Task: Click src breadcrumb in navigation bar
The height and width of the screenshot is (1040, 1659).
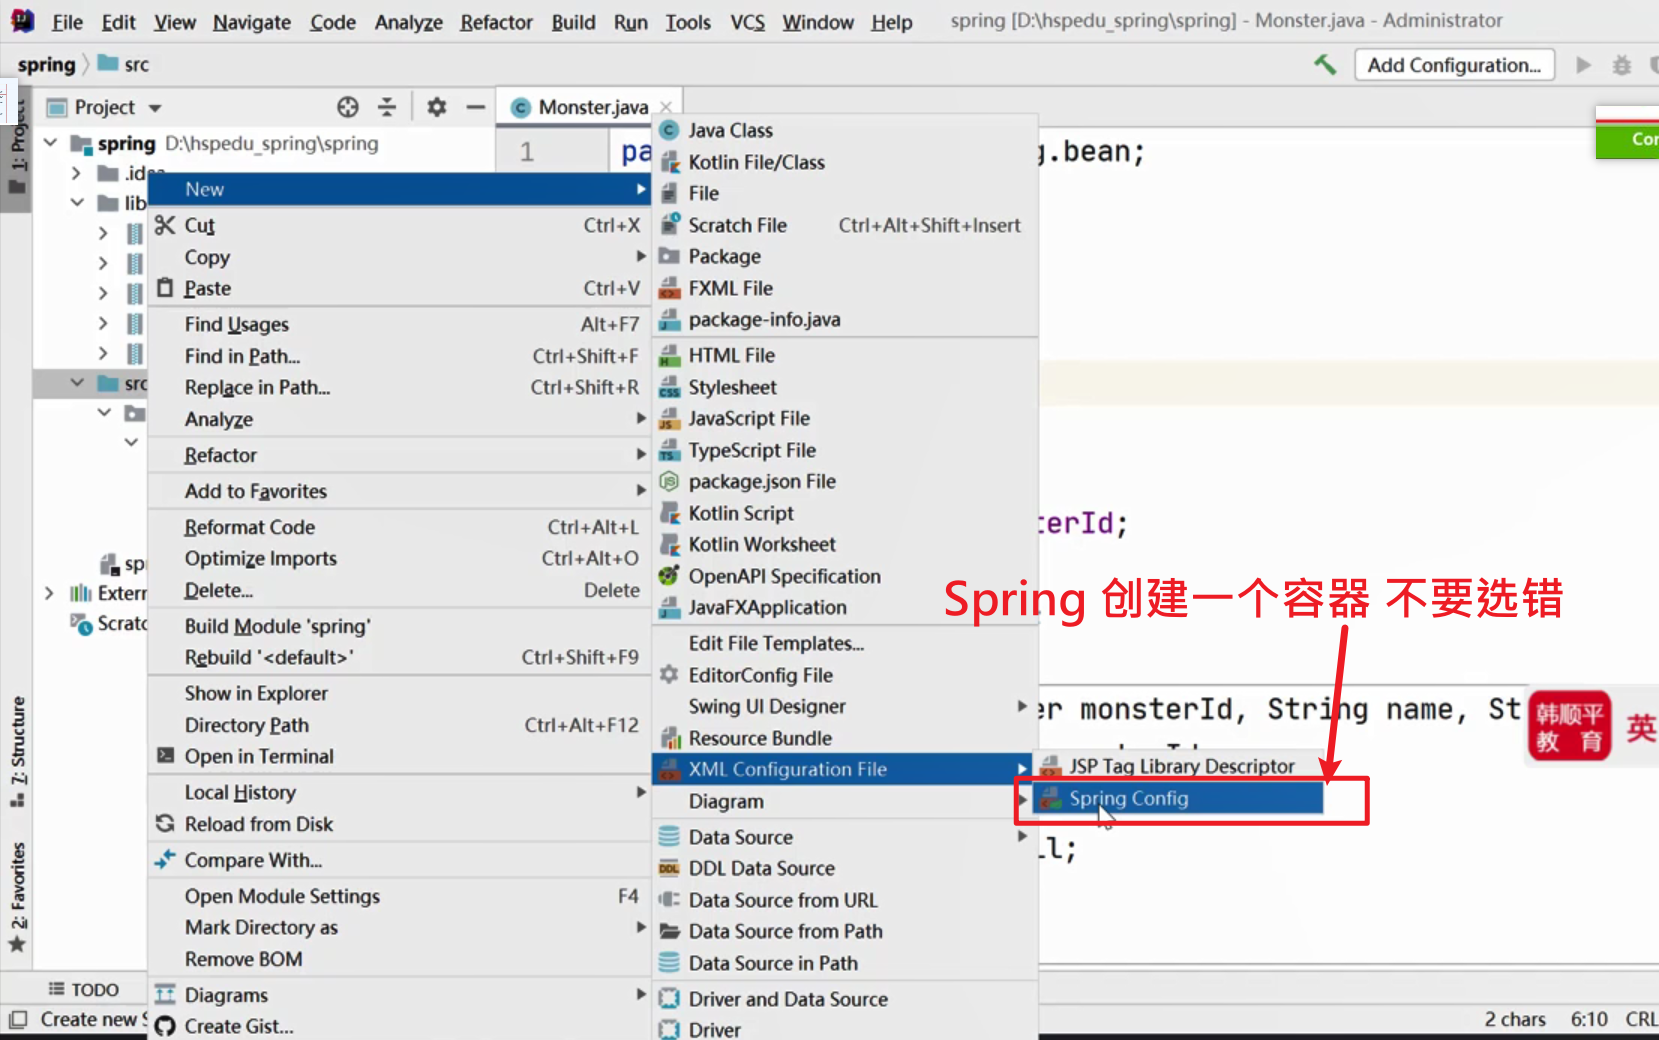Action: coord(124,65)
